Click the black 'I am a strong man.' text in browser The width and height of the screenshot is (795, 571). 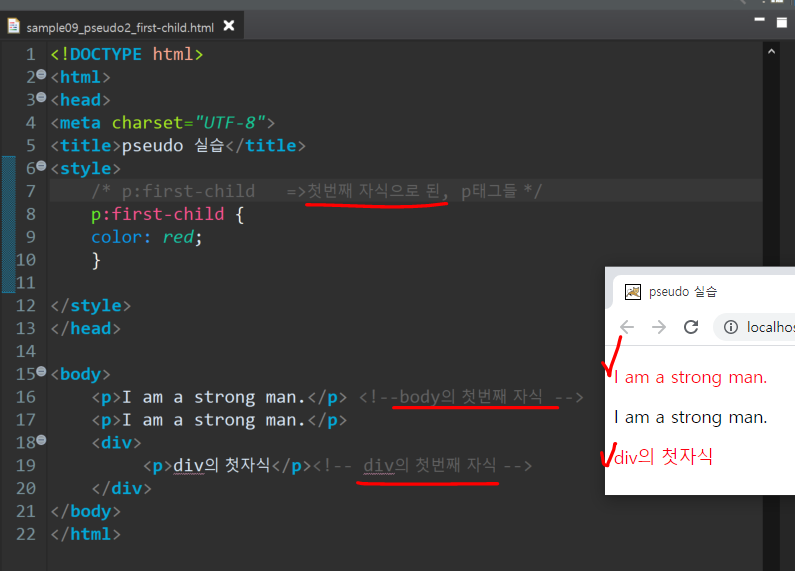pyautogui.click(x=690, y=417)
